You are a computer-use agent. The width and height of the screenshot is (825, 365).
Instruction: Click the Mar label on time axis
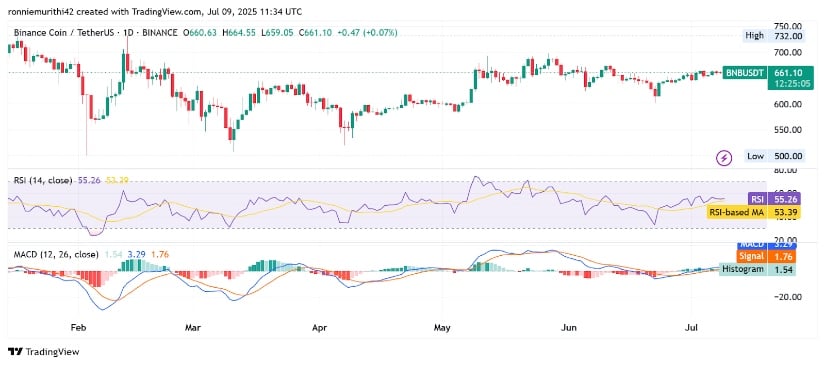point(193,329)
